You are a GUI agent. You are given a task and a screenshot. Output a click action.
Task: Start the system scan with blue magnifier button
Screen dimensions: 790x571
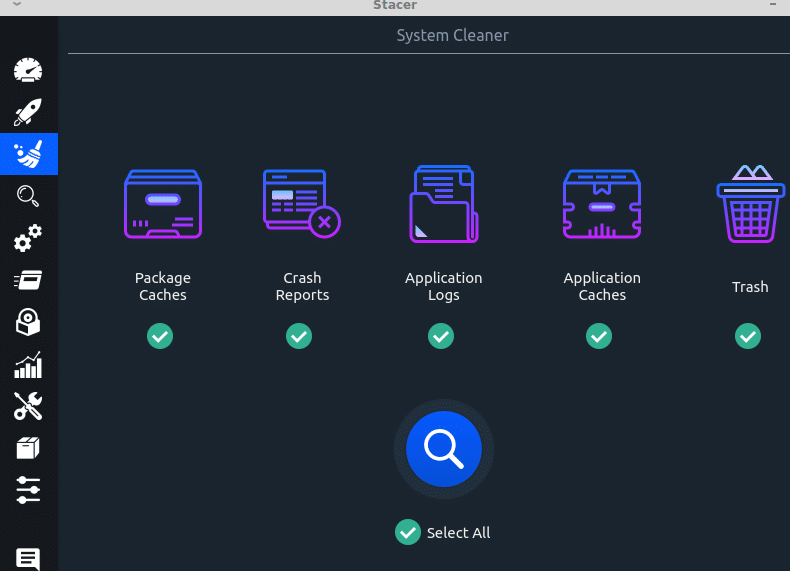click(444, 449)
